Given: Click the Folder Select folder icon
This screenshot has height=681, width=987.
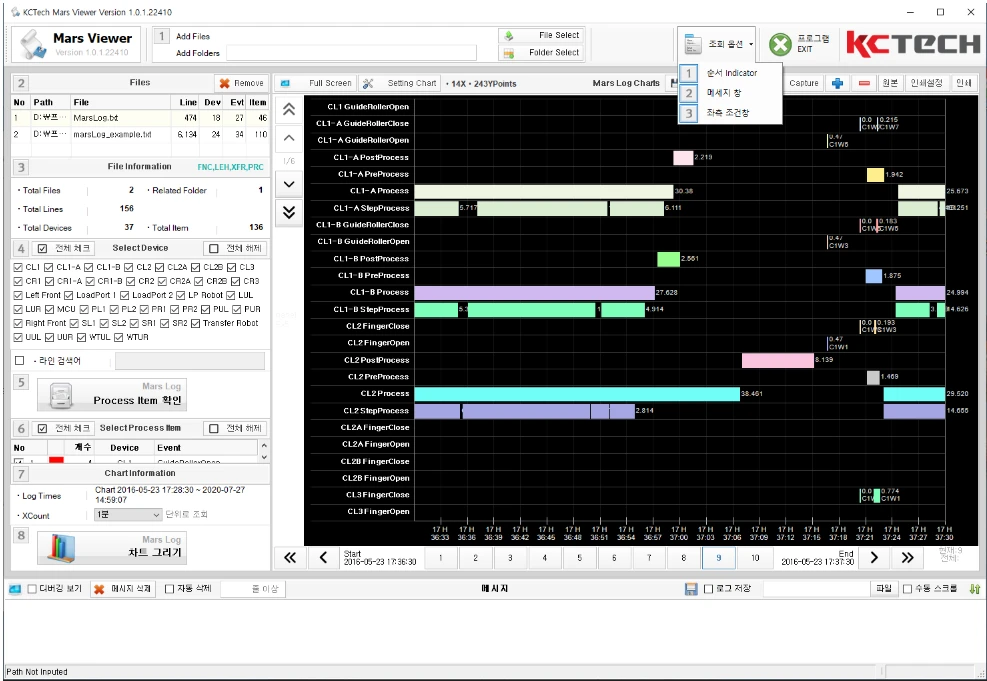Looking at the screenshot, I should pyautogui.click(x=509, y=53).
